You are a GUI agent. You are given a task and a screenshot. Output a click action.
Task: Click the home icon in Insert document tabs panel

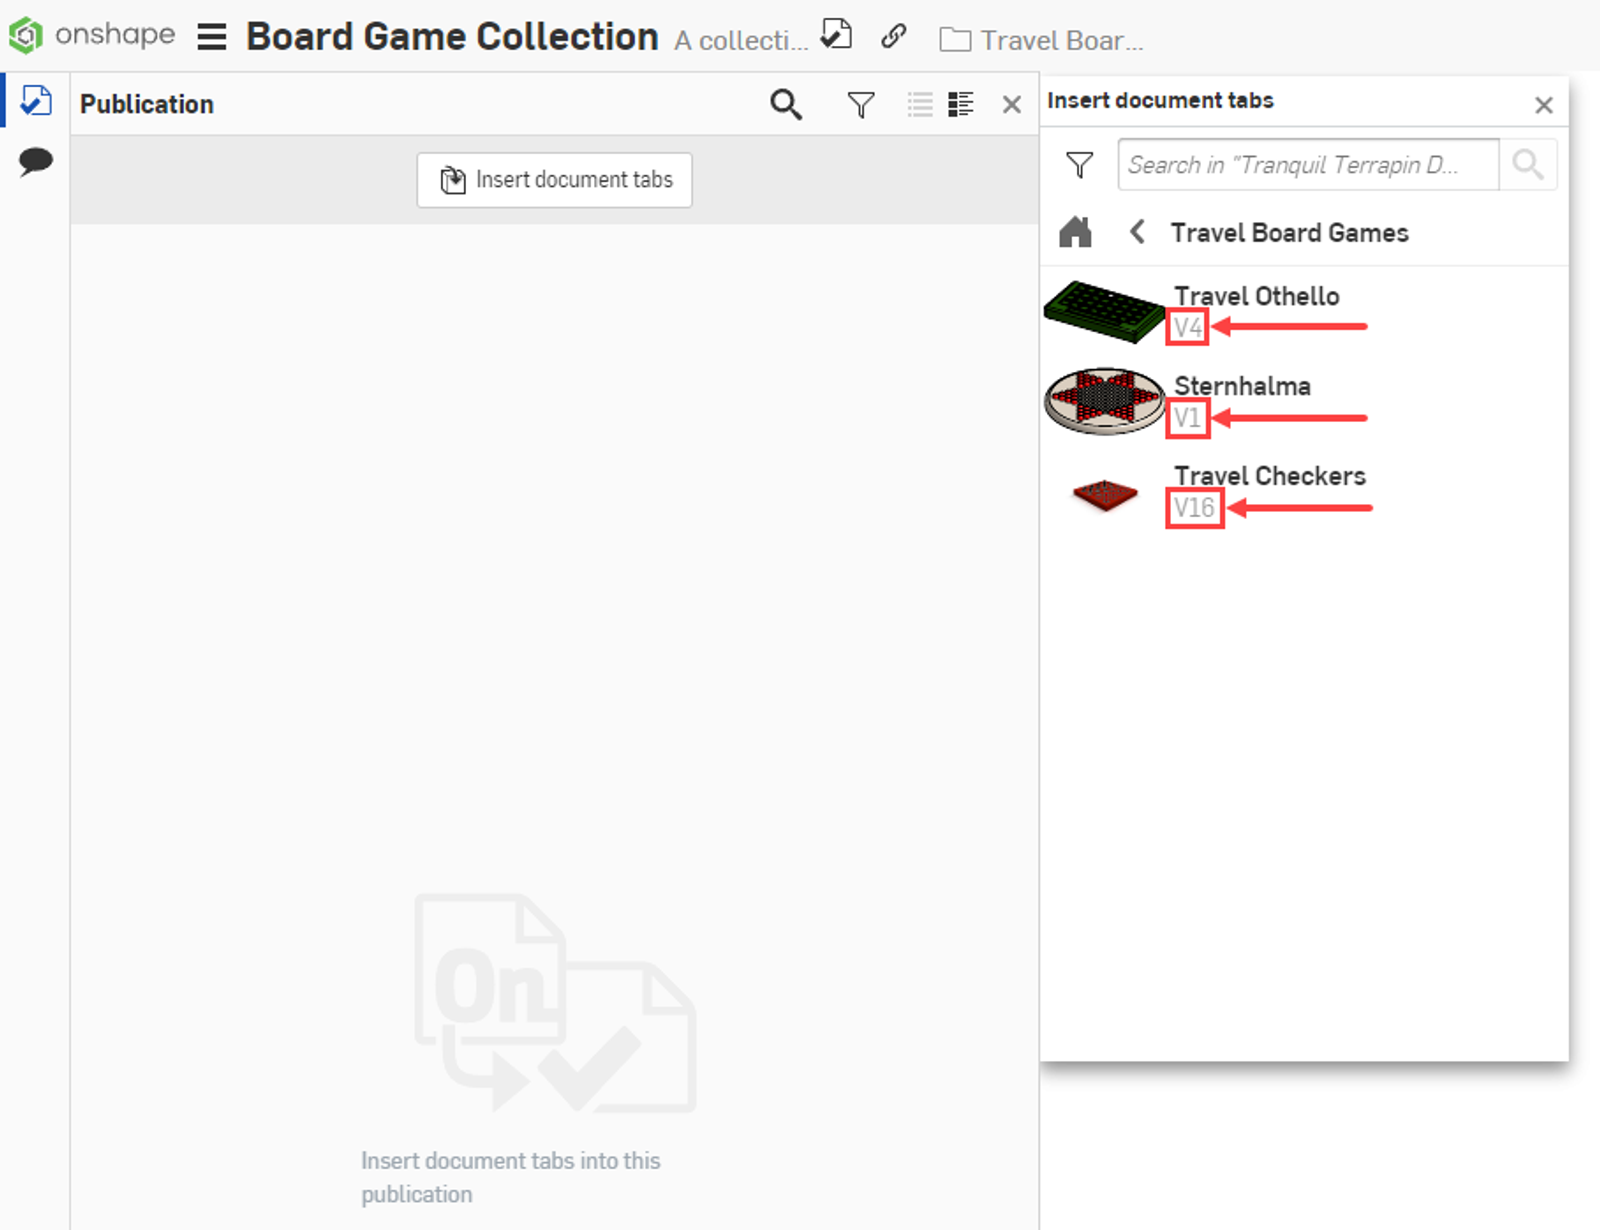click(x=1075, y=231)
